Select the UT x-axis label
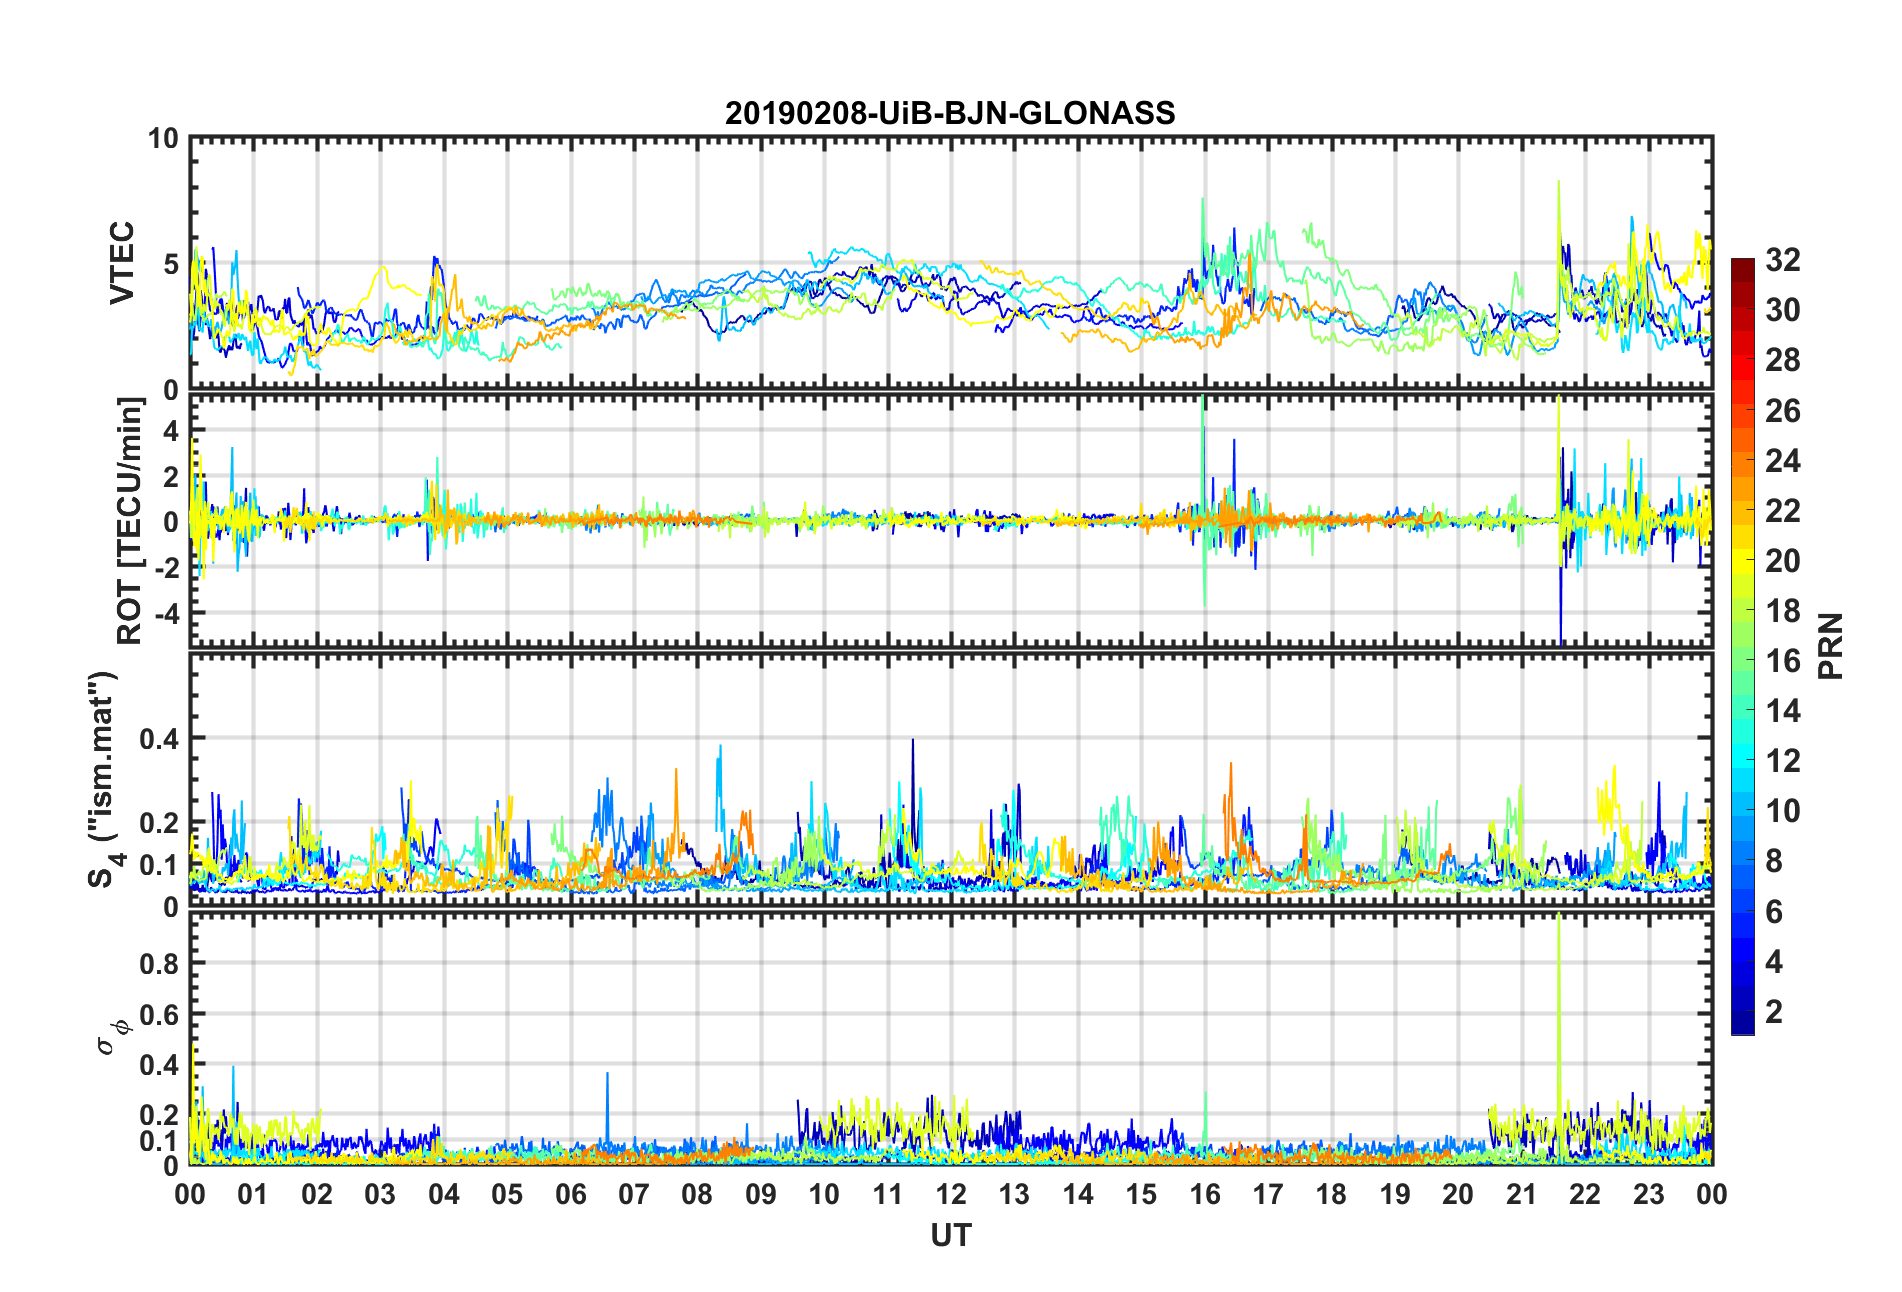Viewport: 1902px width, 1292px height. pos(950,1236)
